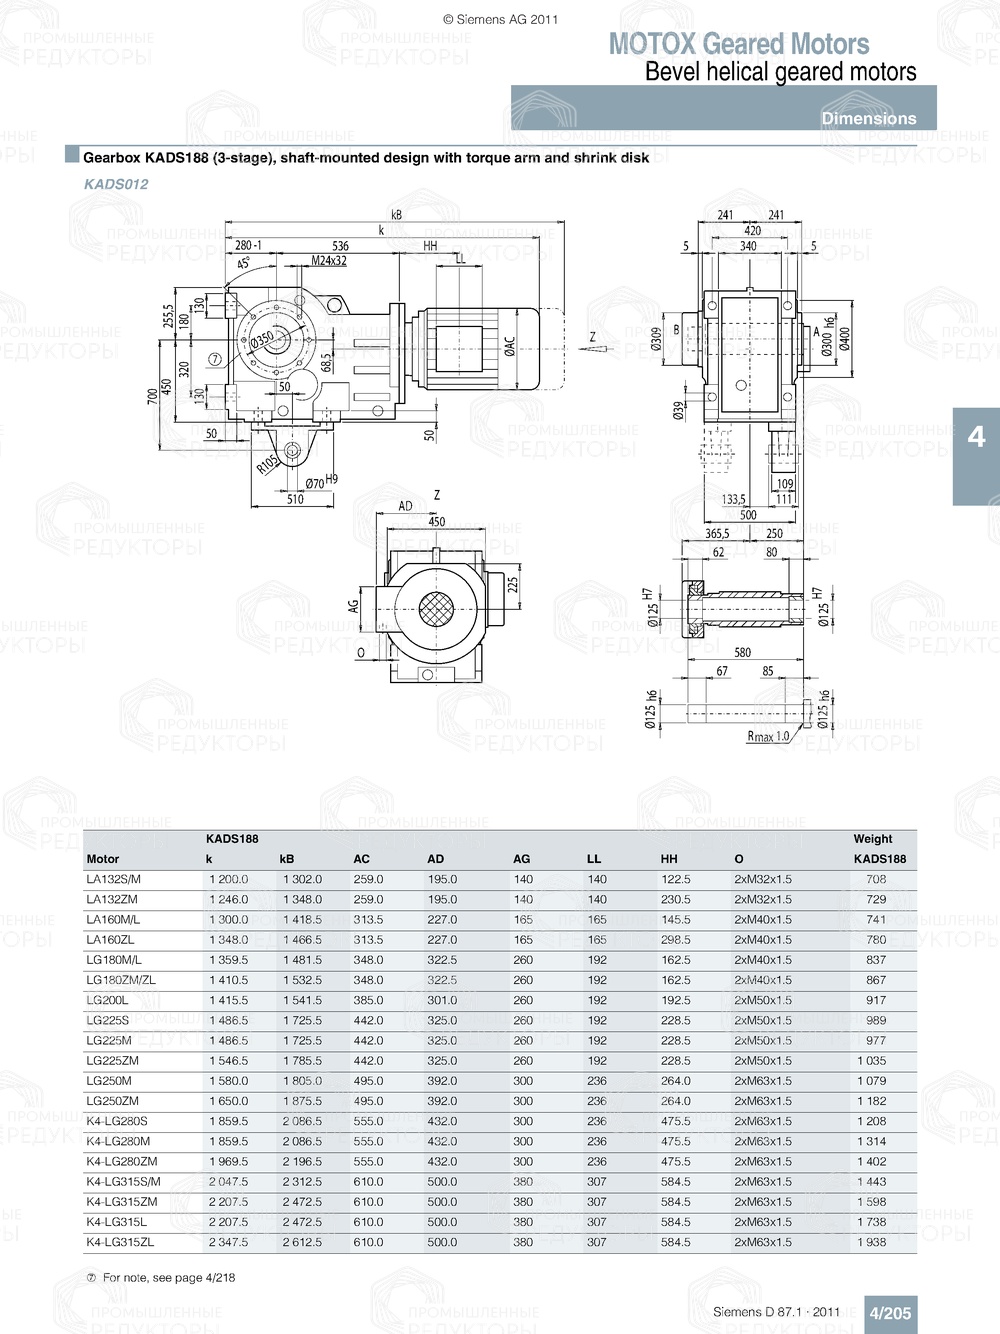Select the KADS012 drawing code label
The image size is (1000, 1334).
[x=117, y=185]
